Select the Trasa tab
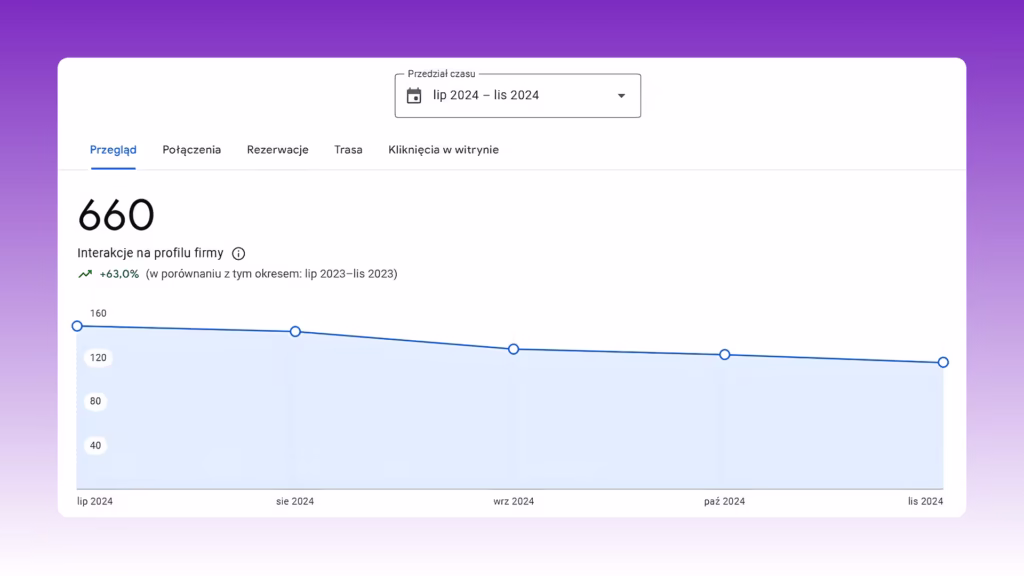The width and height of the screenshot is (1024, 576). click(x=348, y=150)
